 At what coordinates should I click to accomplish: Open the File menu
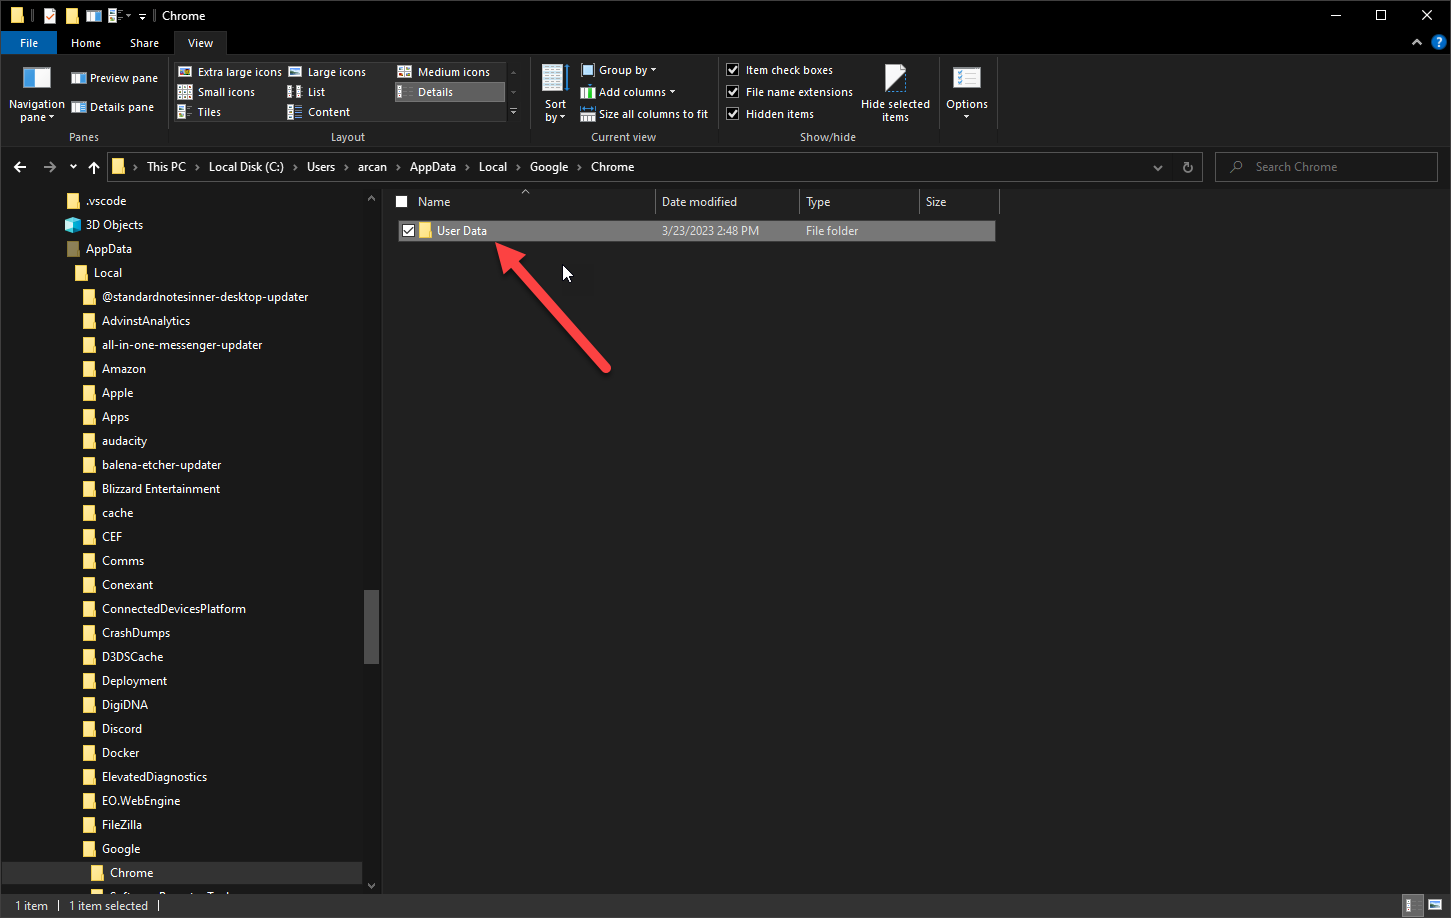click(x=29, y=43)
